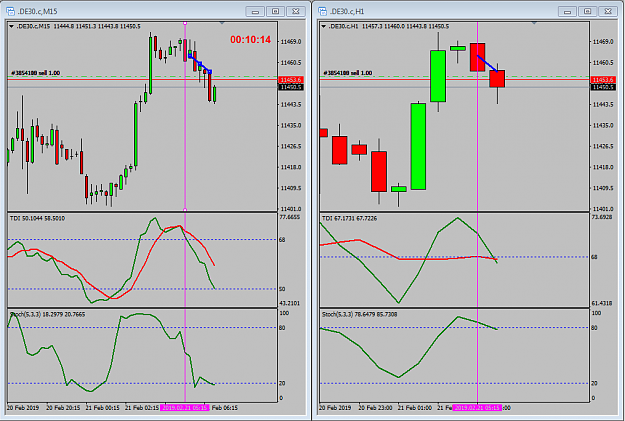Click the magenta 2019.02.21 05:15 date label in H1 chart
Screen dimensions: 625x421
tap(477, 408)
